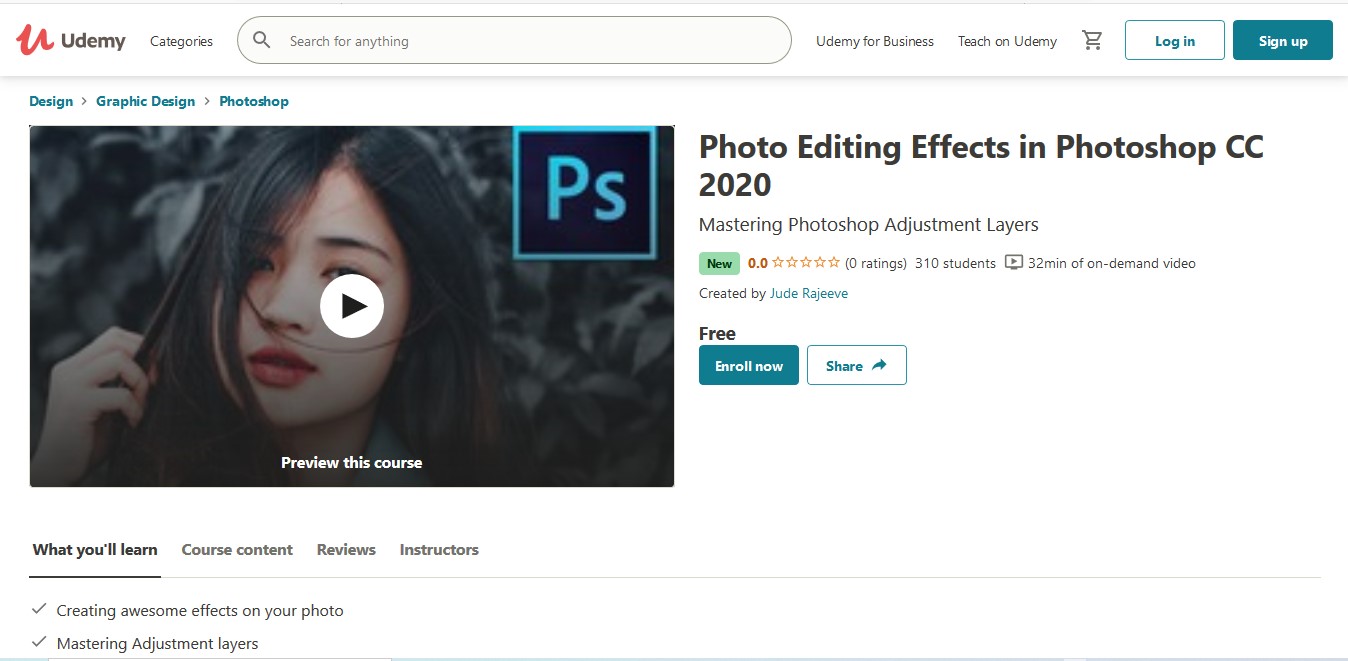Image resolution: width=1348 pixels, height=661 pixels.
Task: Open Udemy for Business link
Action: (875, 41)
